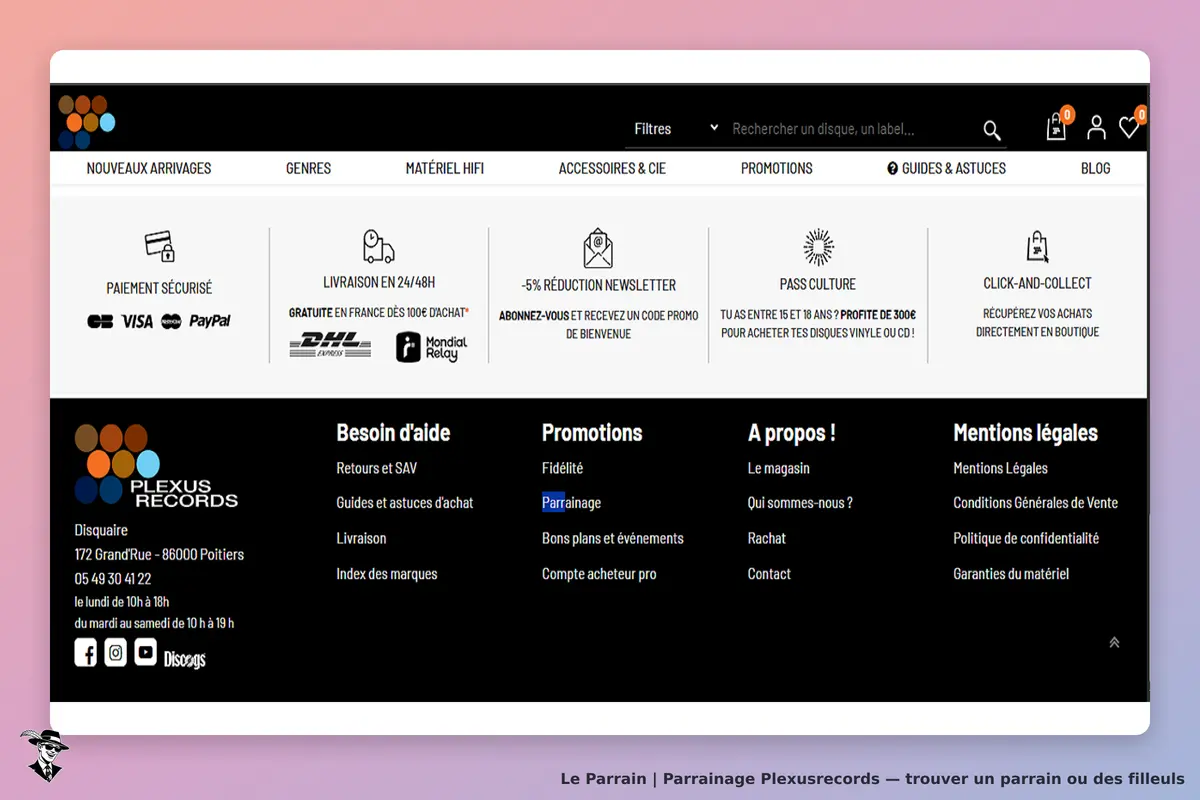Open Garanties du matériel link
Image resolution: width=1200 pixels, height=800 pixels.
(1011, 574)
